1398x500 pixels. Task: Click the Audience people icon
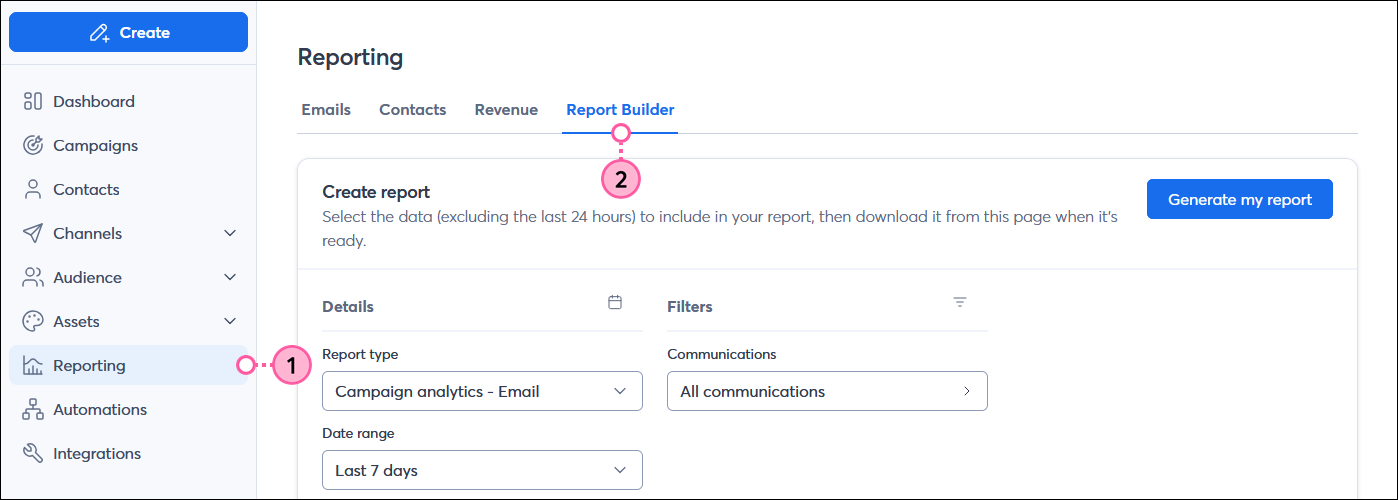click(33, 277)
